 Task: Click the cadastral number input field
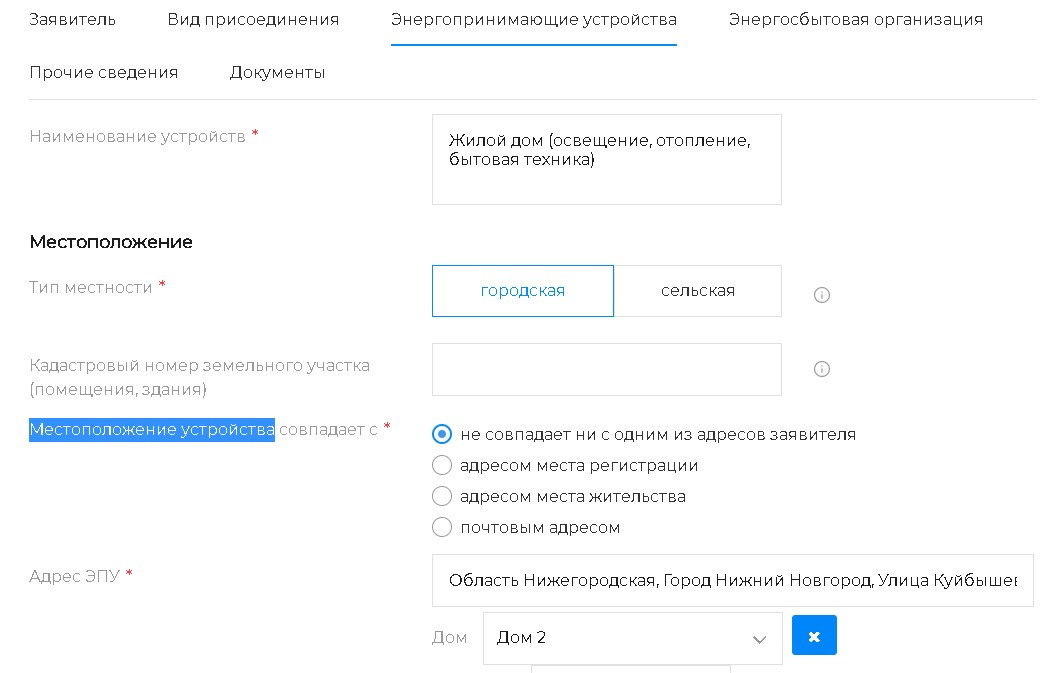pos(606,369)
